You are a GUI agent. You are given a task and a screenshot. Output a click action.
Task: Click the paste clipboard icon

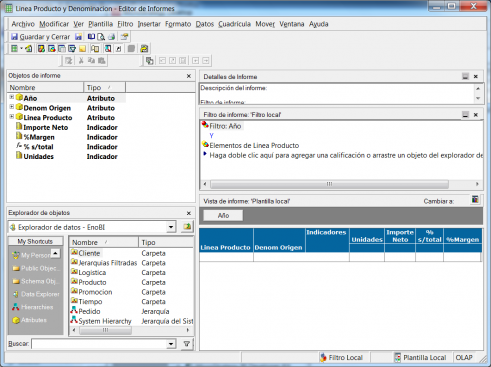(102, 61)
